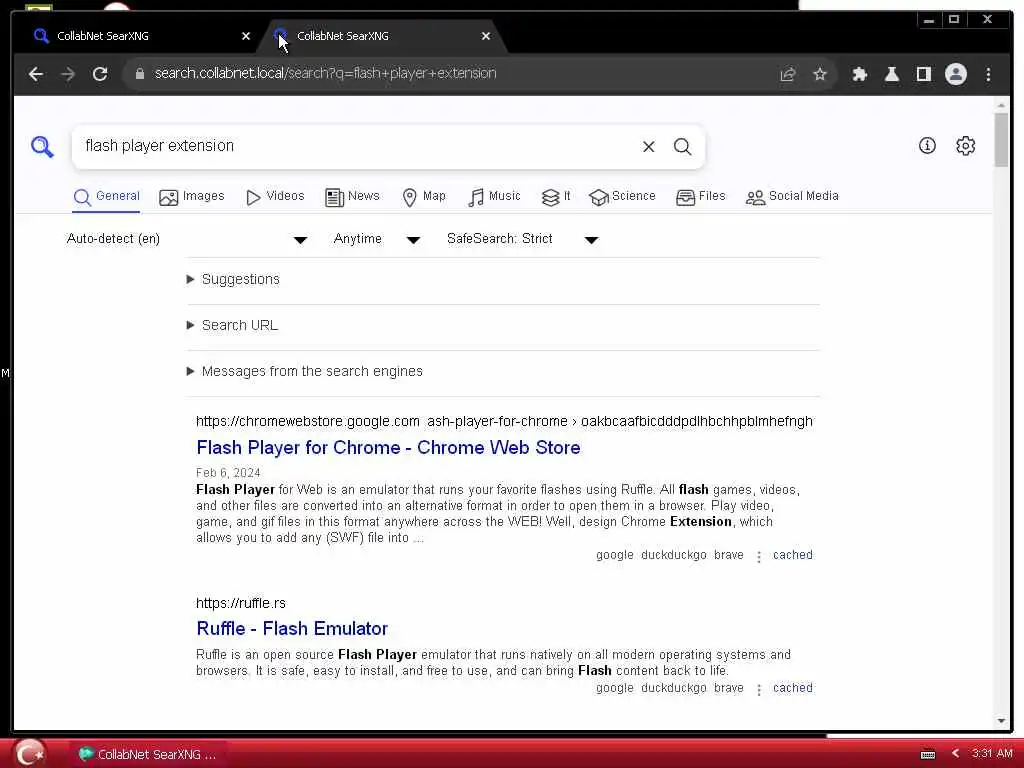Click the https://ruffle.rs URL
Viewport: 1024px width, 768px height.
[x=240, y=603]
